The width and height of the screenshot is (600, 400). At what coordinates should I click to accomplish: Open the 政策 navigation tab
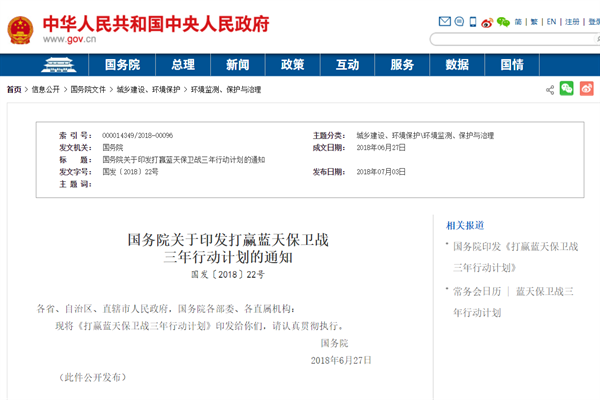click(x=292, y=65)
